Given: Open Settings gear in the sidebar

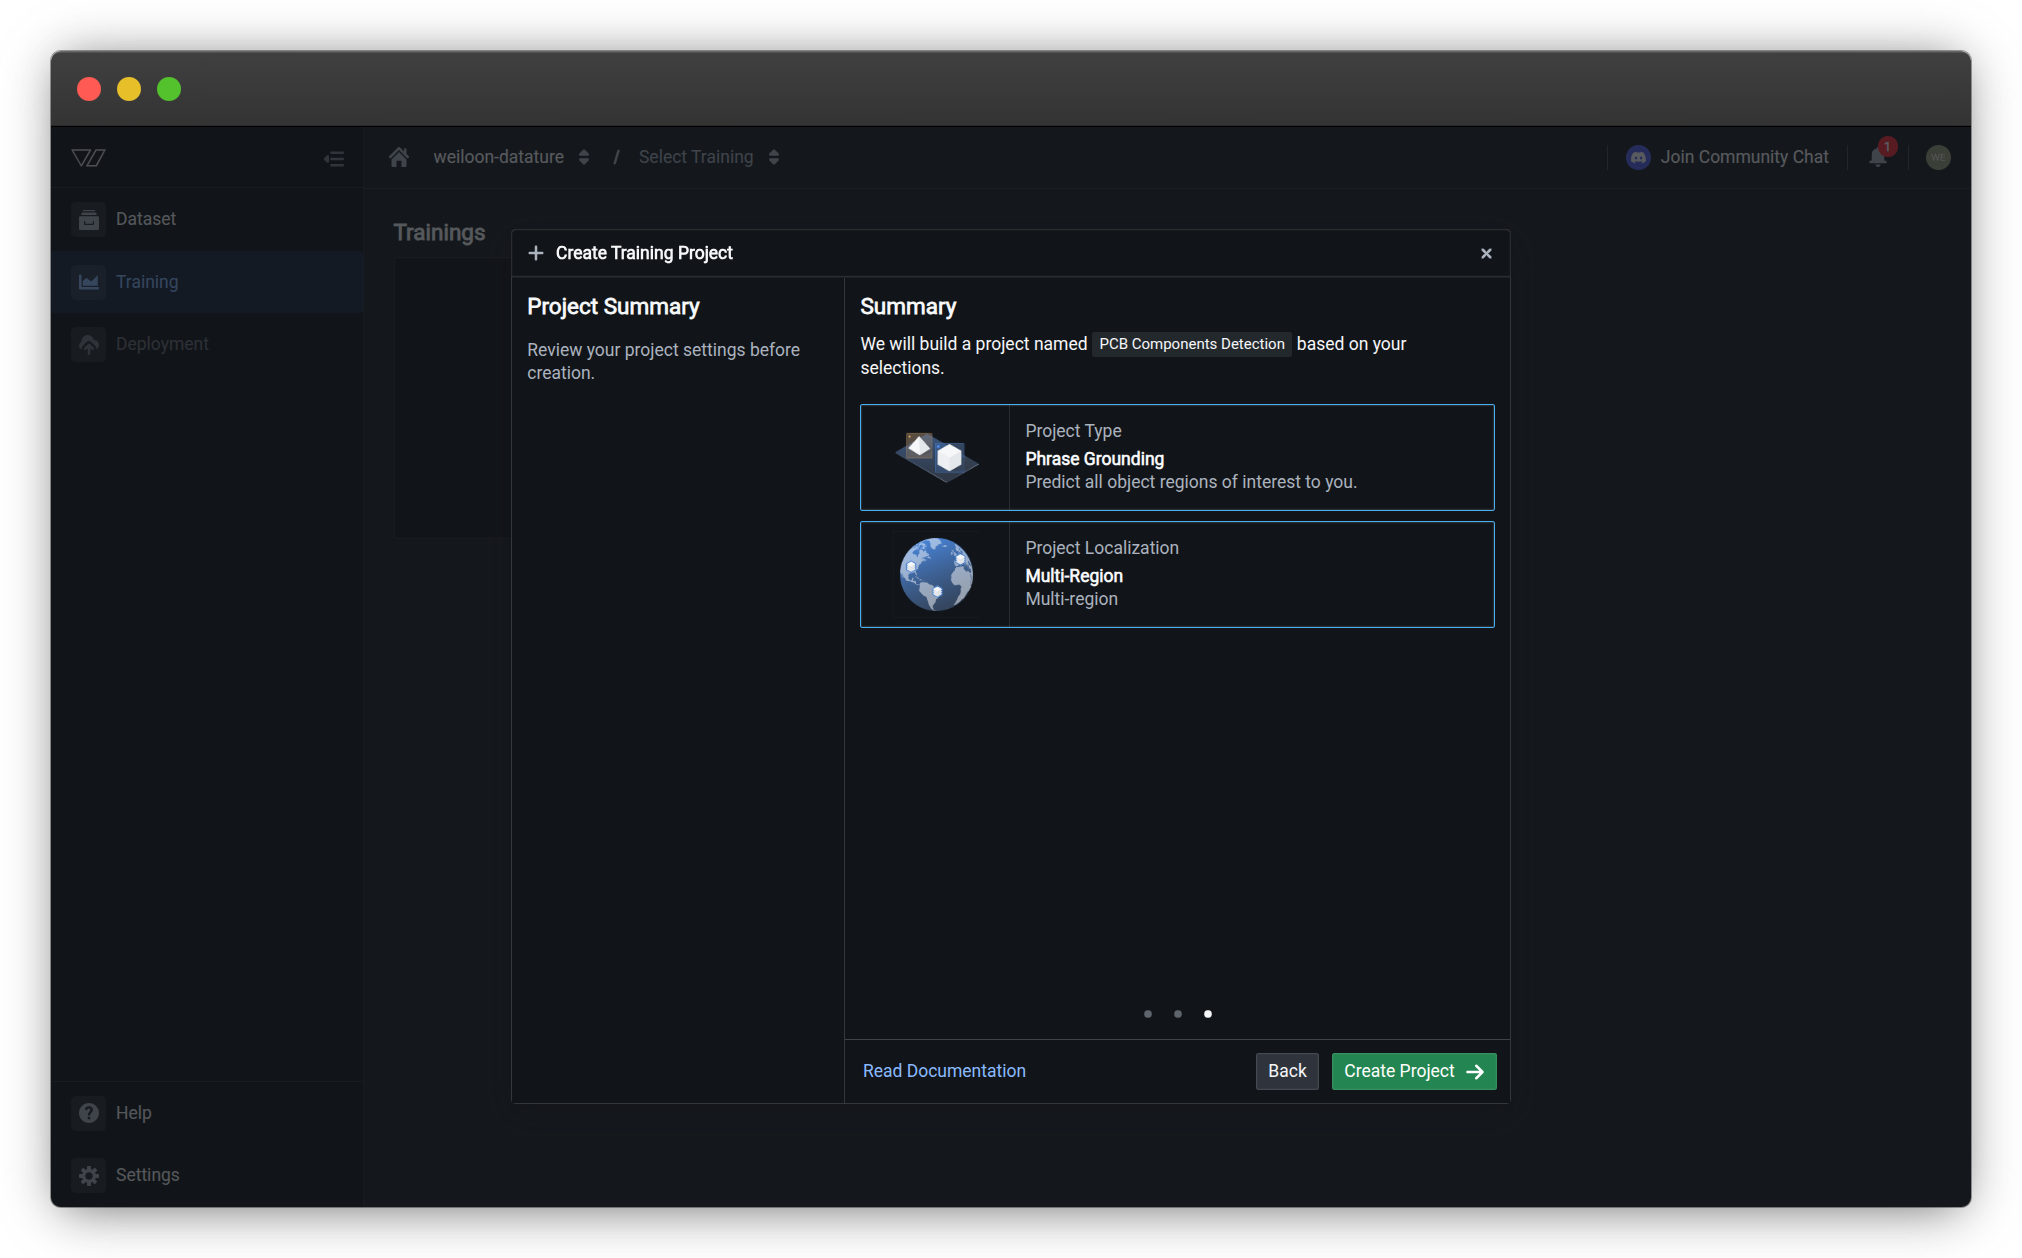Looking at the screenshot, I should point(89,1174).
